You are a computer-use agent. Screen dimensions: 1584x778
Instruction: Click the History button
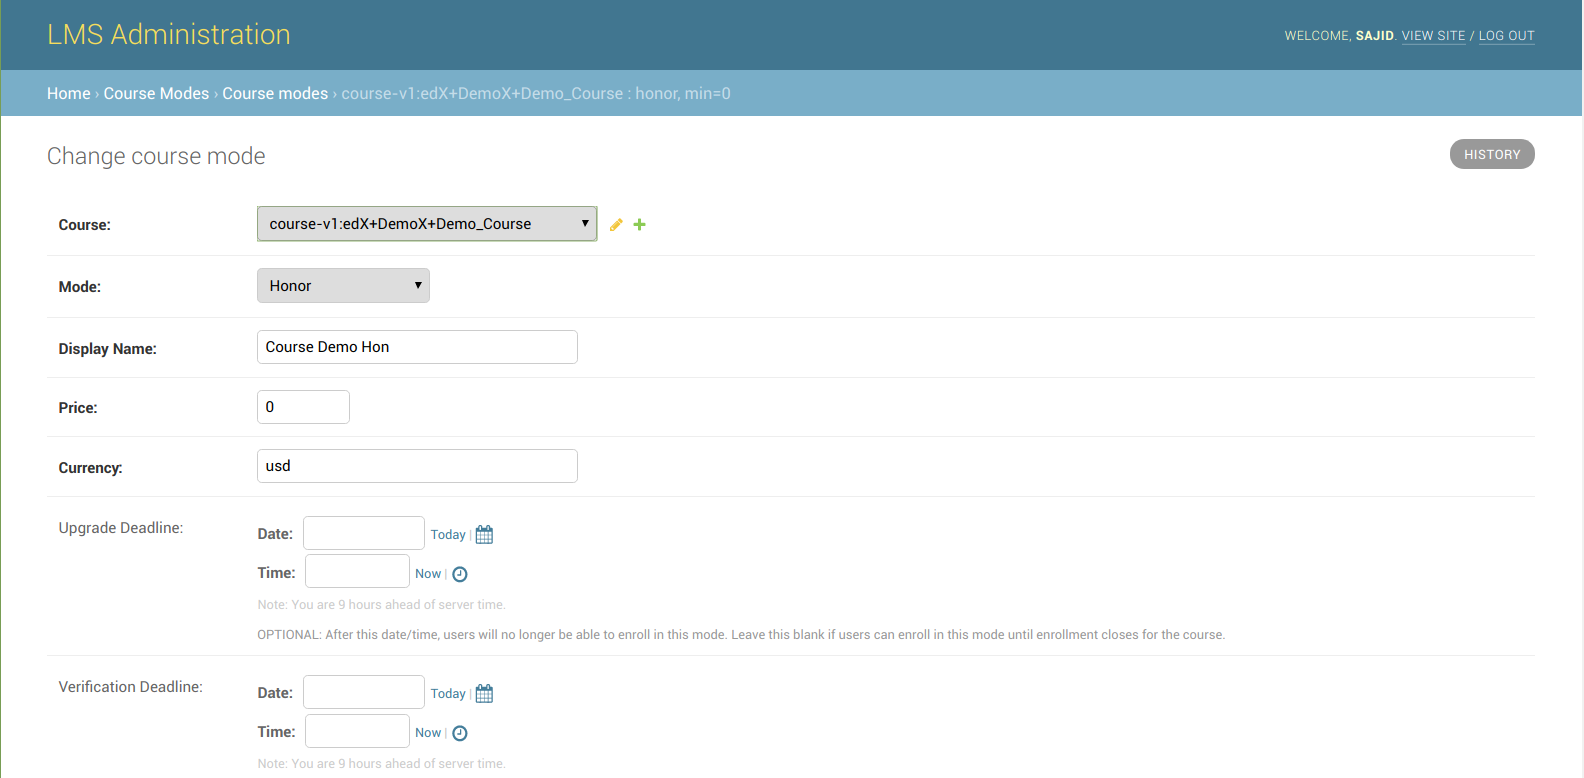coord(1491,154)
